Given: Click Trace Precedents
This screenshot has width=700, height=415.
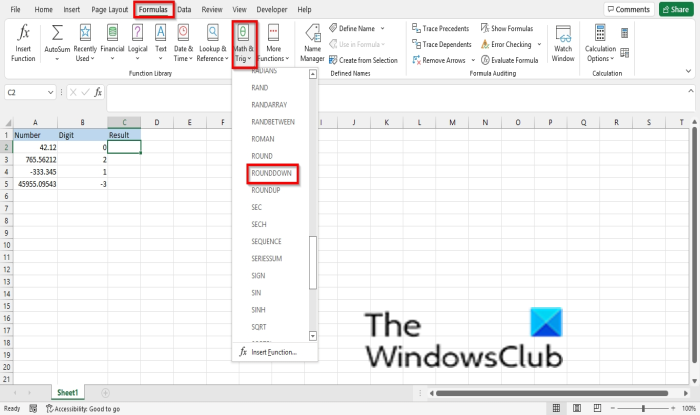Looking at the screenshot, I should point(441,29).
